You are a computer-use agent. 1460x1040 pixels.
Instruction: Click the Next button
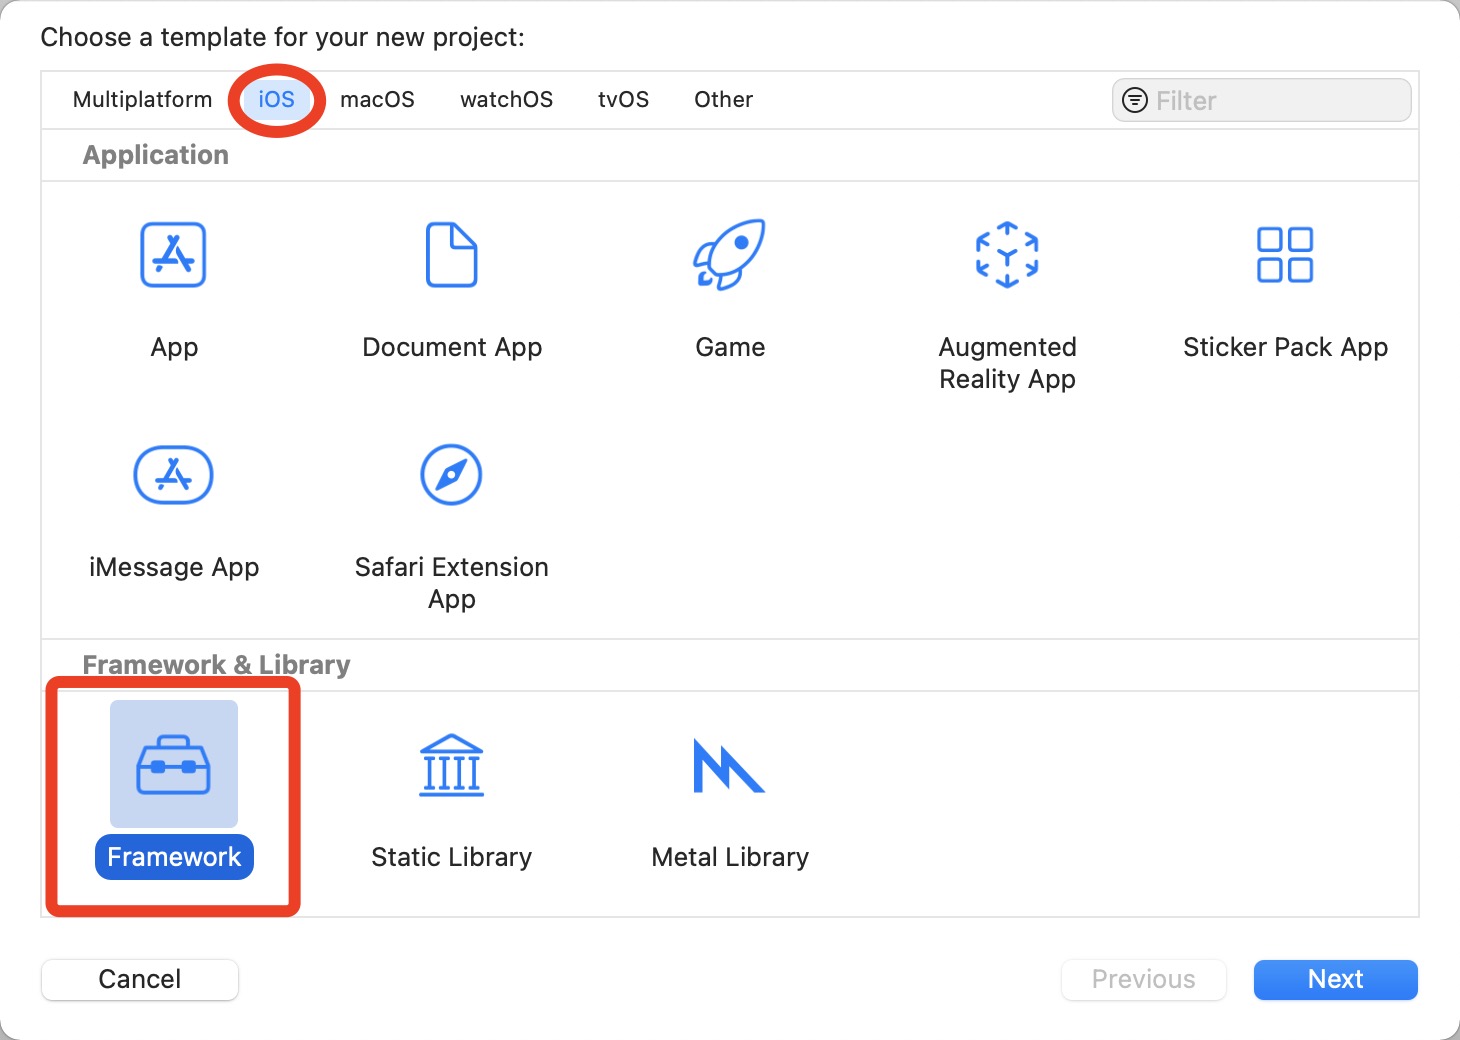coord(1335,979)
